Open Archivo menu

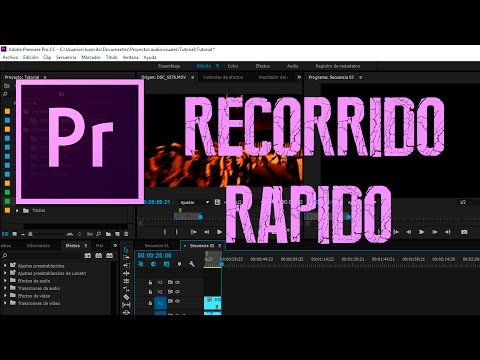pos(10,57)
